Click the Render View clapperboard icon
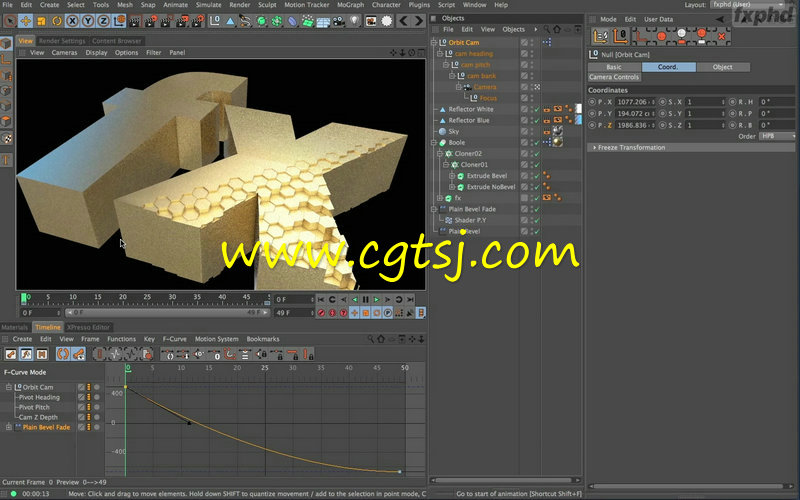The width and height of the screenshot is (800, 500). 135,21
